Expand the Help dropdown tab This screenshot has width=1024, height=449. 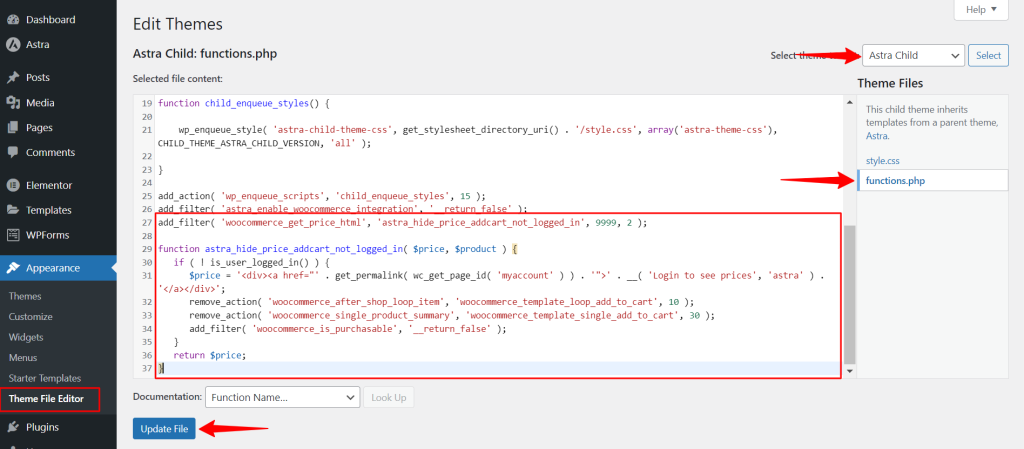click(981, 10)
